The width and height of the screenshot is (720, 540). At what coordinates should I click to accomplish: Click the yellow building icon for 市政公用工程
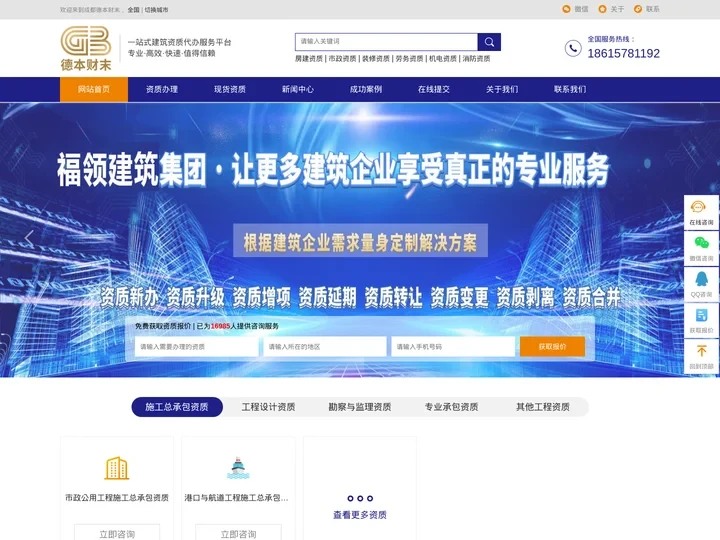click(117, 468)
